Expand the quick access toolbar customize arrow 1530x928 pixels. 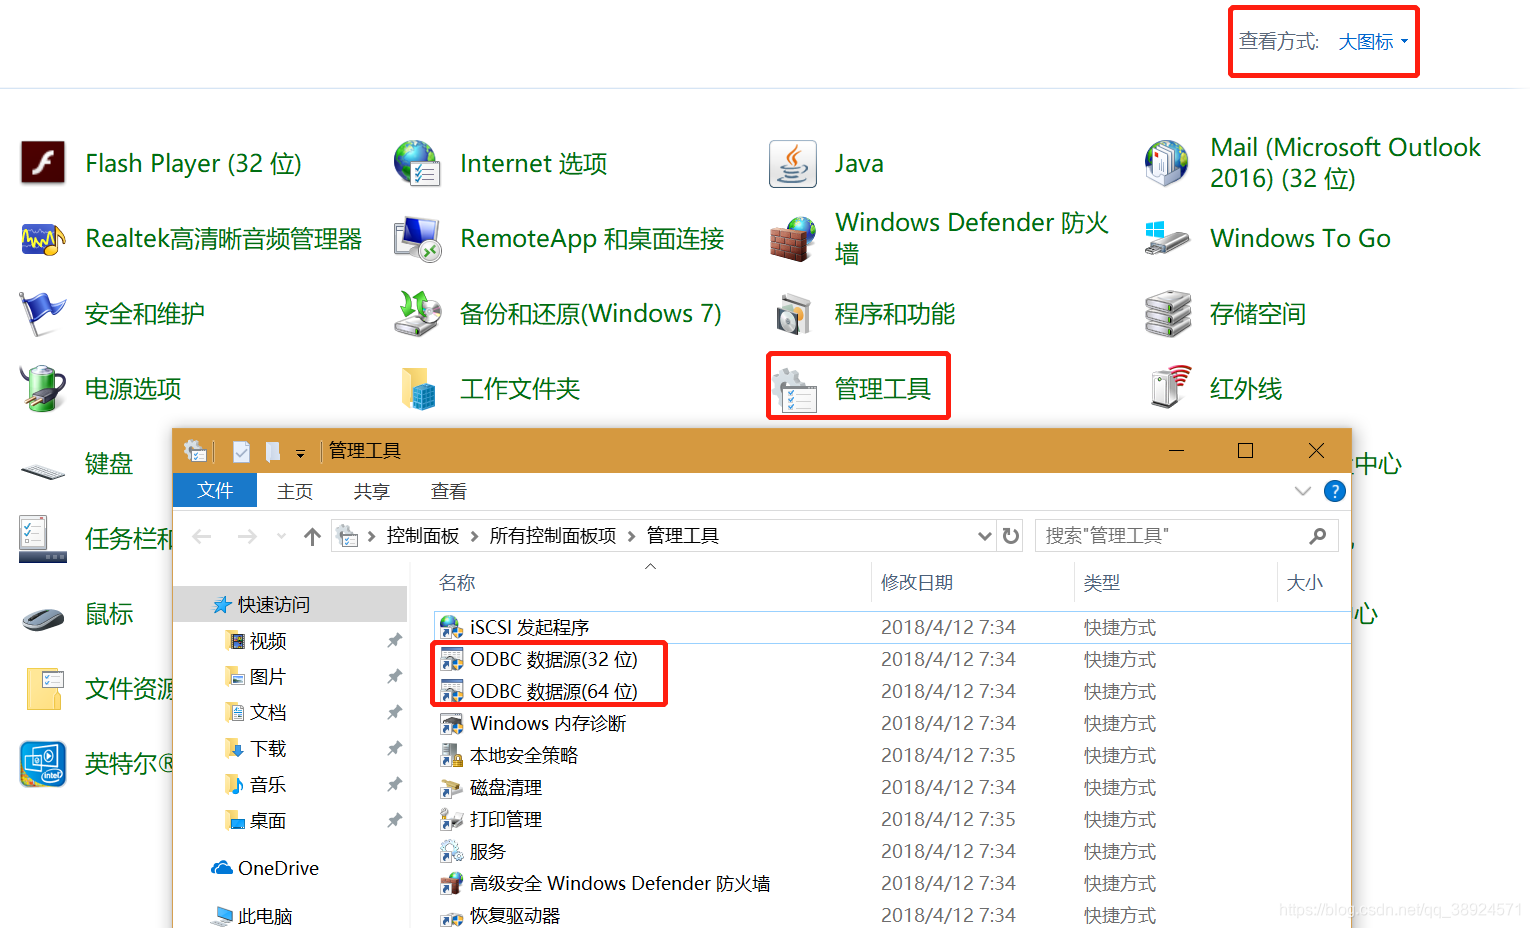pos(300,453)
